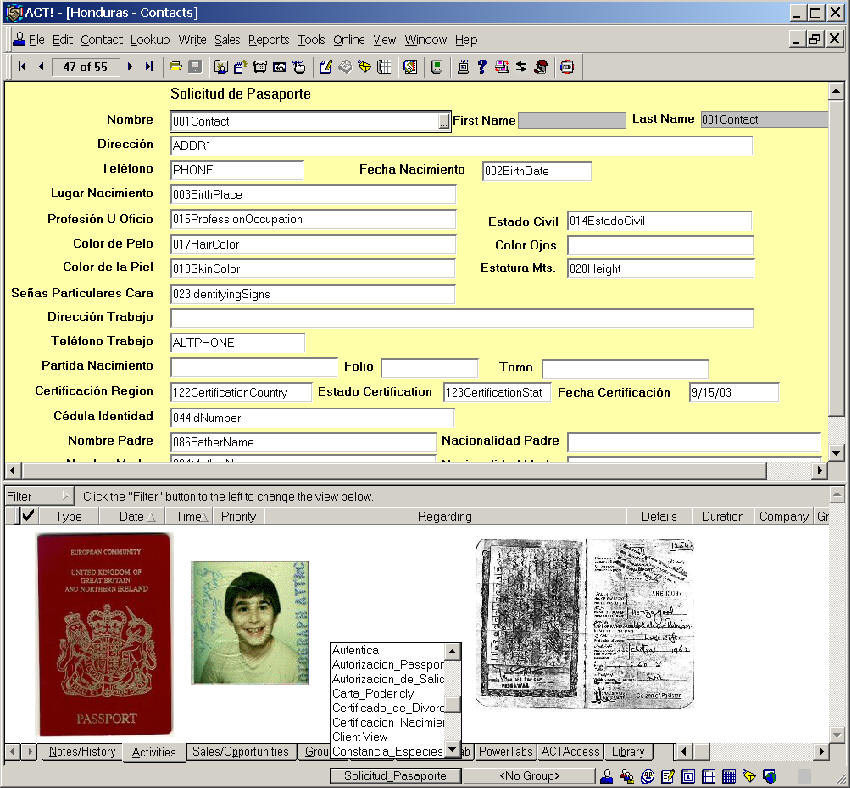
Task: Jump to the last contact record
Action: coord(149,66)
